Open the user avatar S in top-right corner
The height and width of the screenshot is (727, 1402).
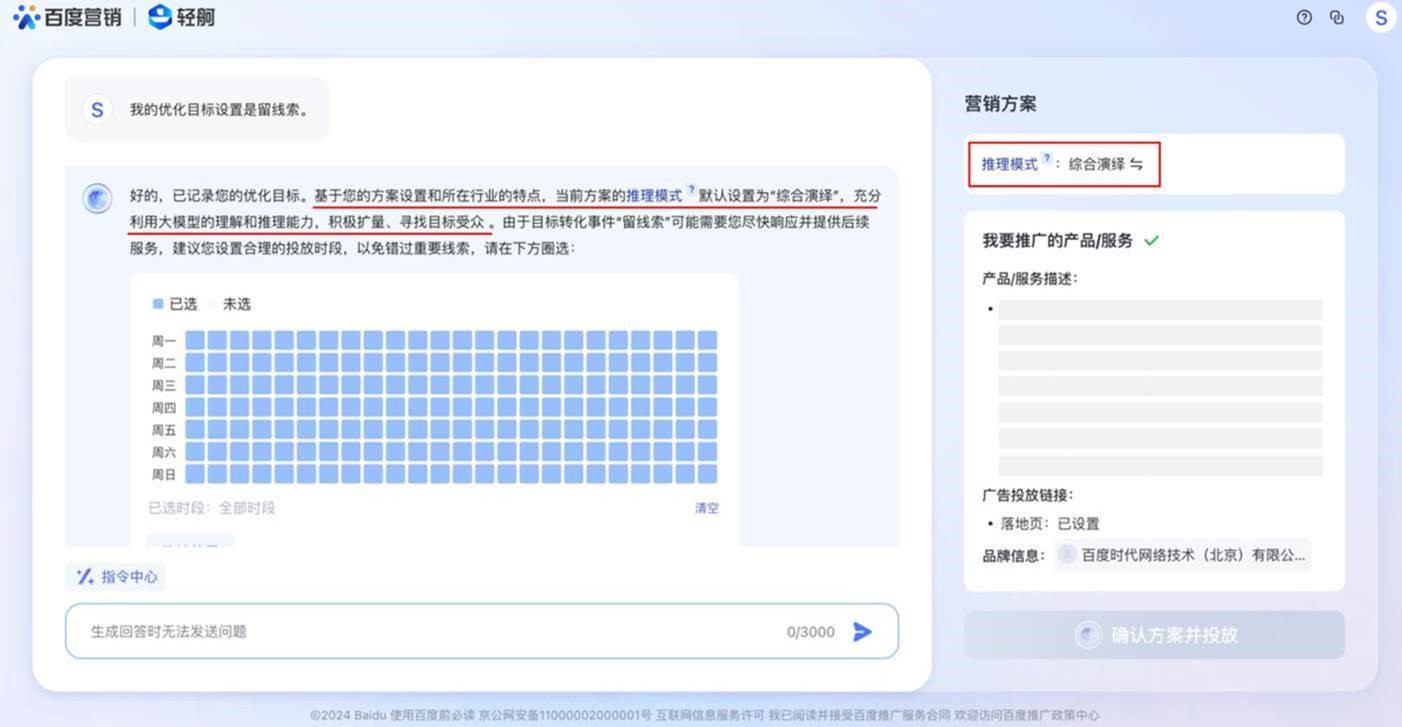1381,18
